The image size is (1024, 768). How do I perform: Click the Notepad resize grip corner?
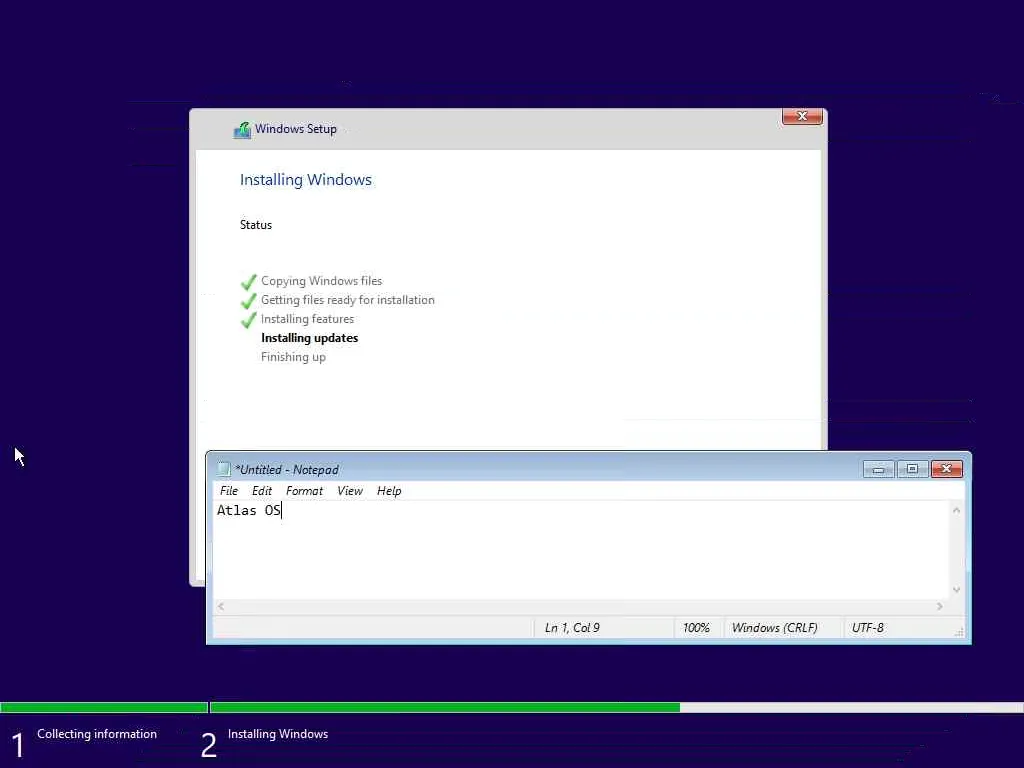click(x=959, y=632)
